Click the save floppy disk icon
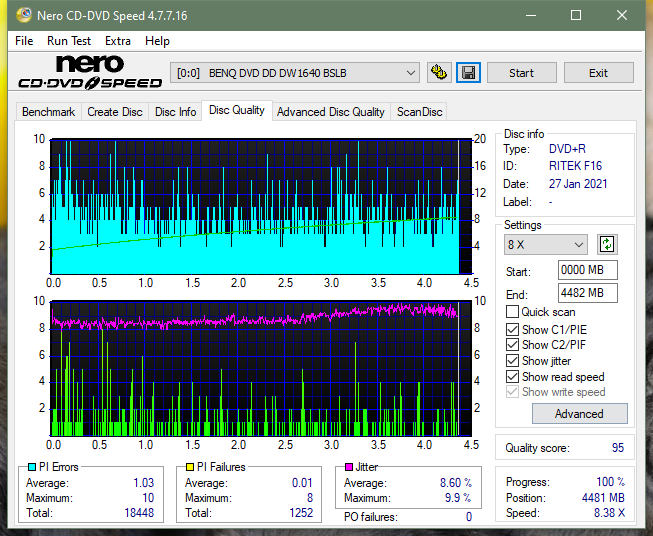Screen dimensions: 653x536 tap(469, 73)
